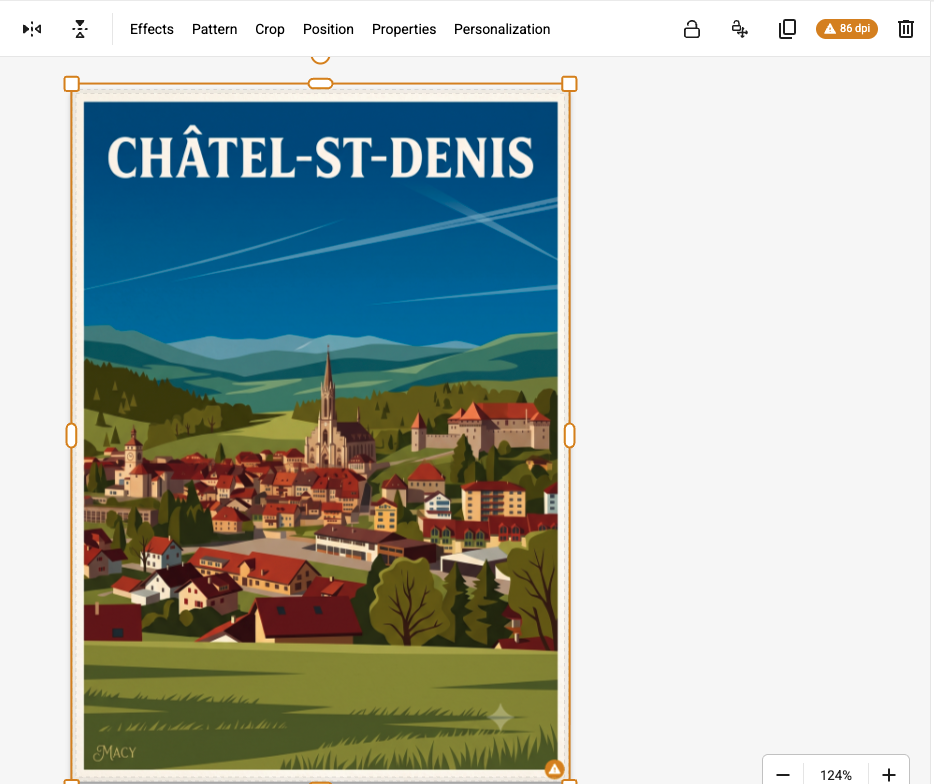The width and height of the screenshot is (934, 784).
Task: Zoom out with the minus button
Action: point(783,774)
